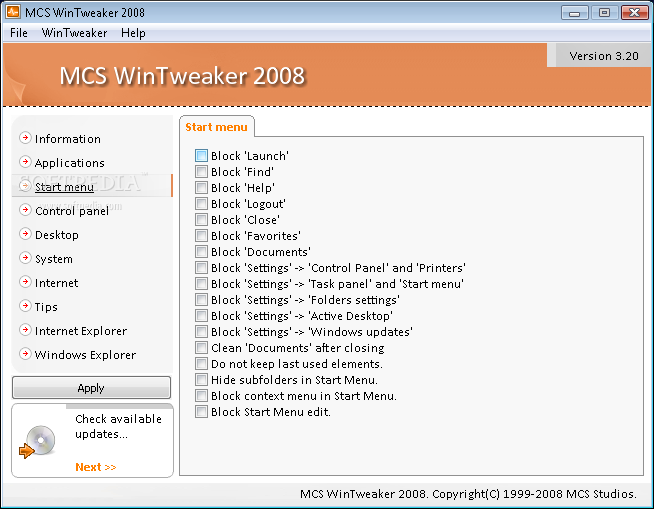Click the arrow icon beside Applications
The width and height of the screenshot is (654, 509).
(25, 161)
